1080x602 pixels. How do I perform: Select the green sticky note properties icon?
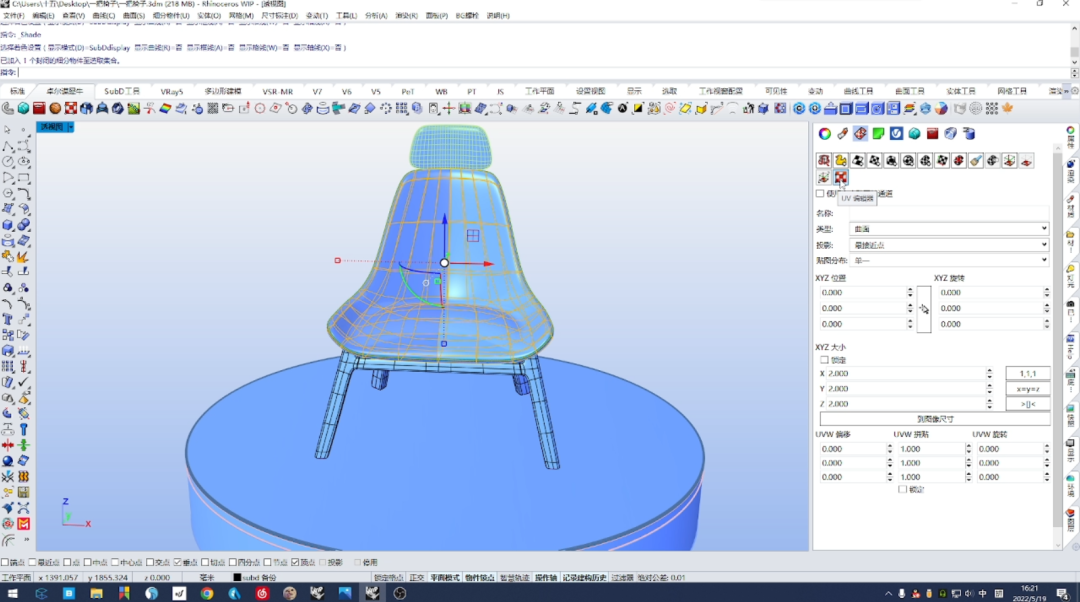878,134
